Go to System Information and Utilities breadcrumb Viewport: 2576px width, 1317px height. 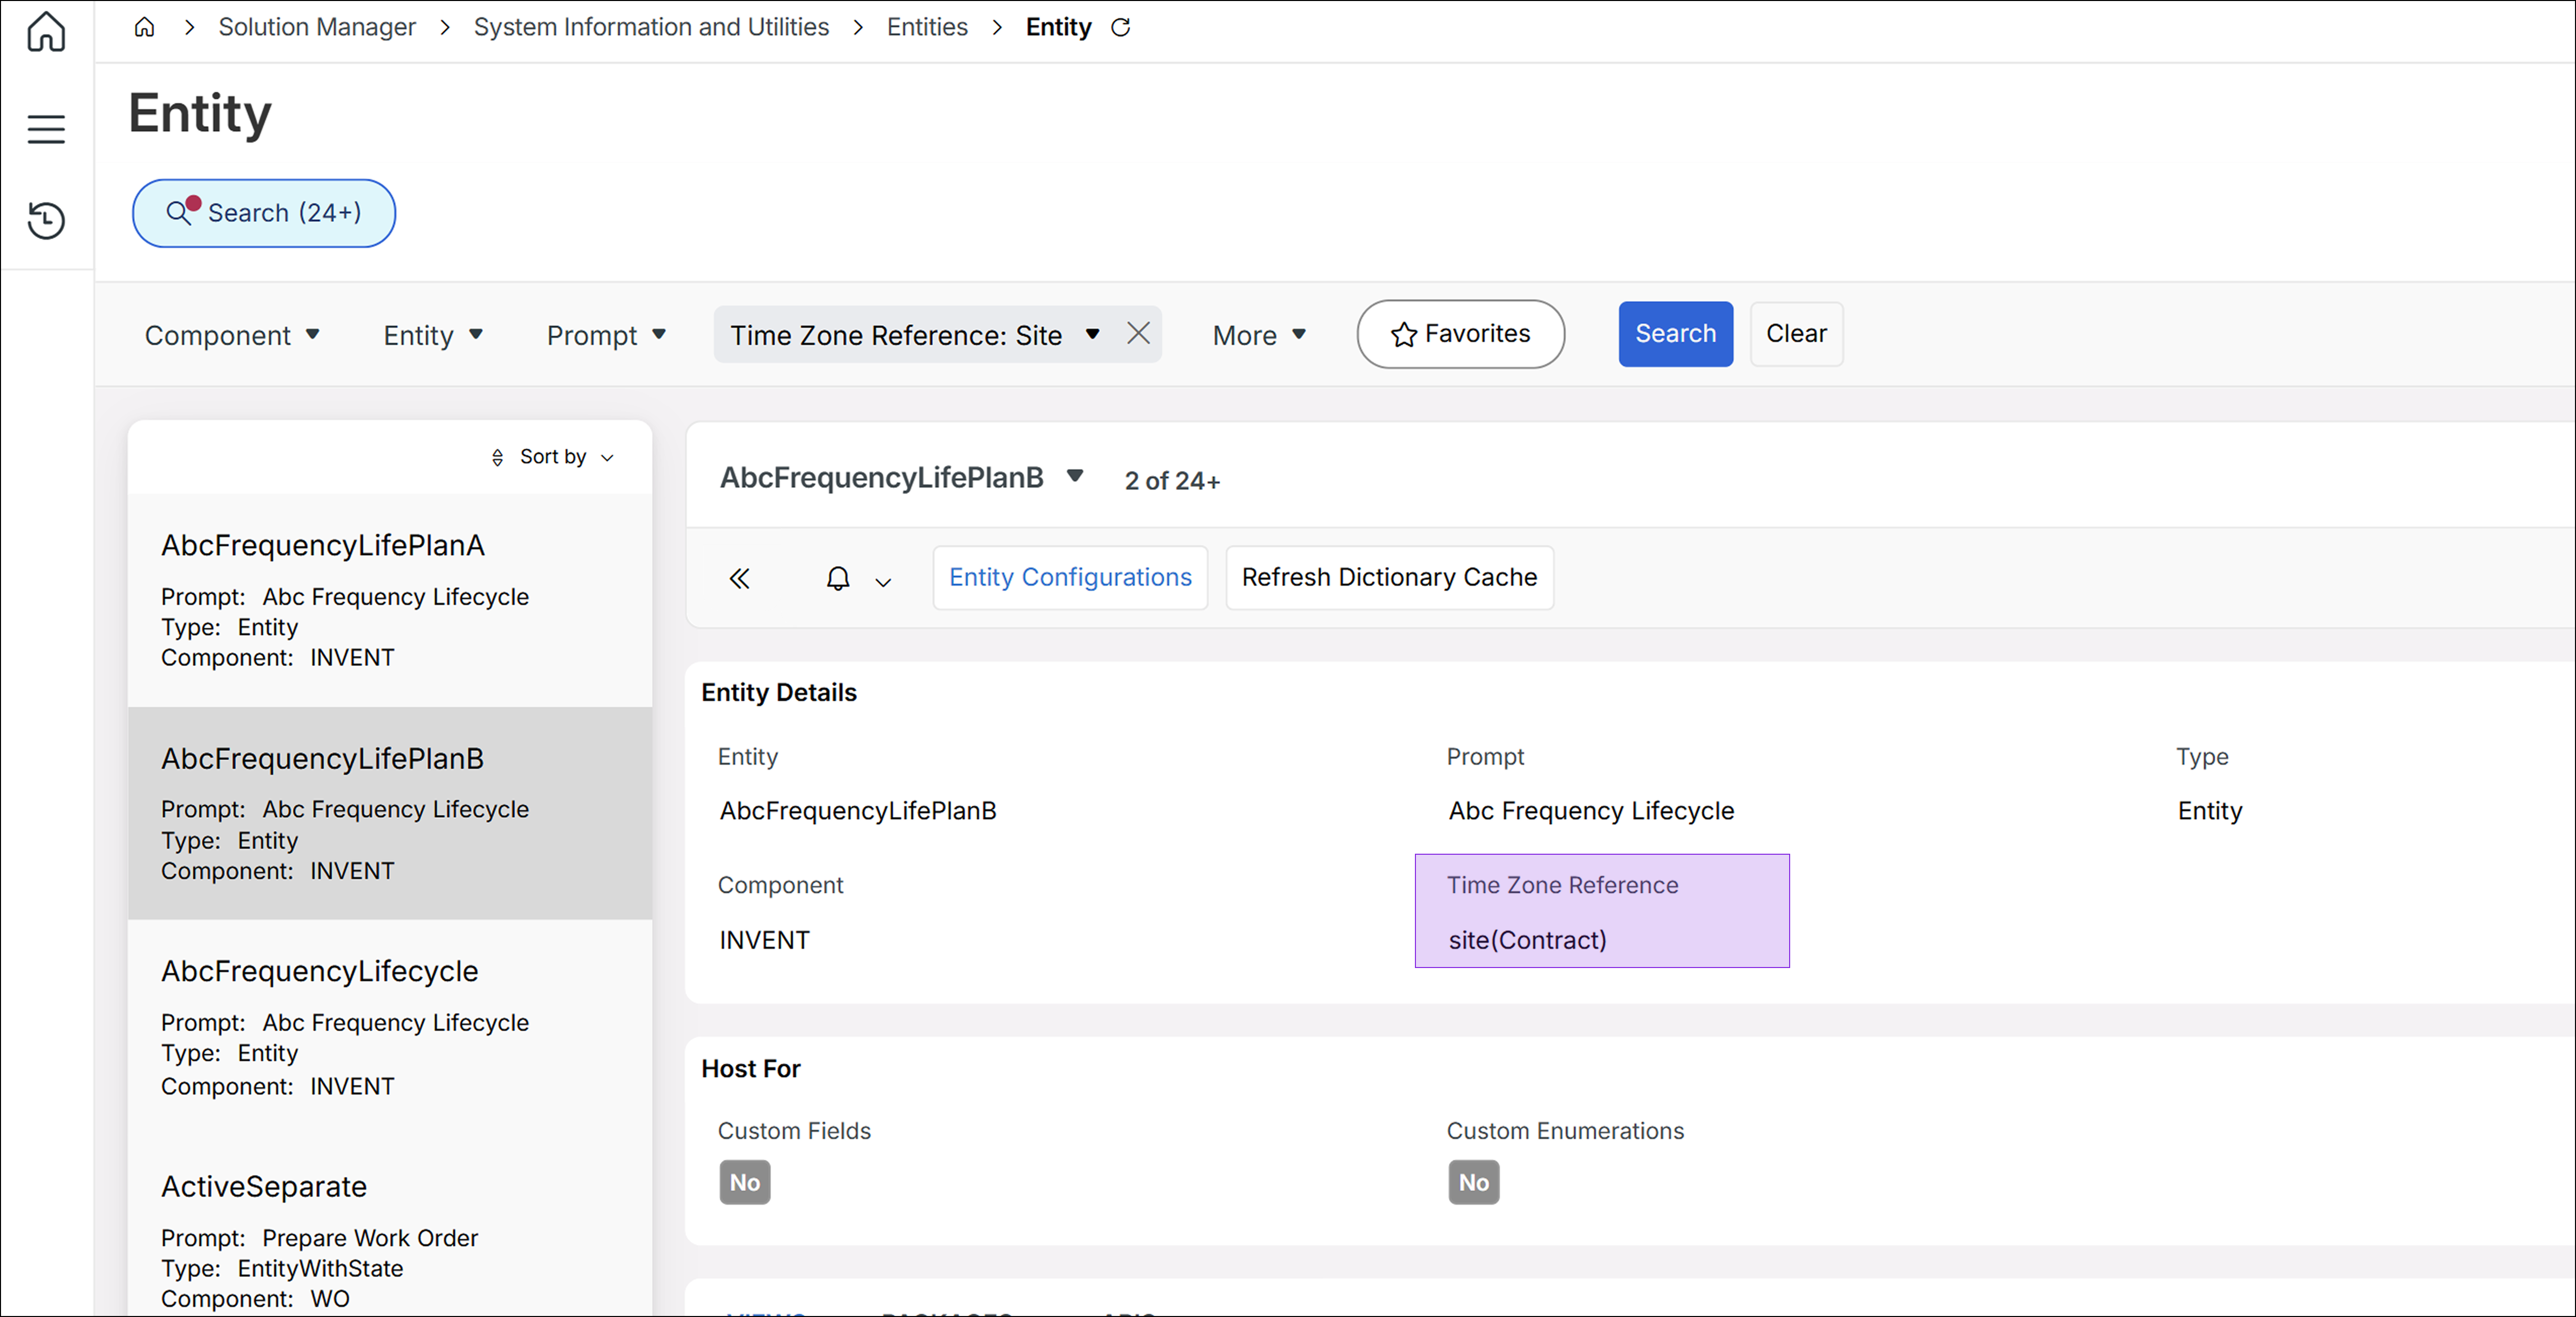coord(651,27)
